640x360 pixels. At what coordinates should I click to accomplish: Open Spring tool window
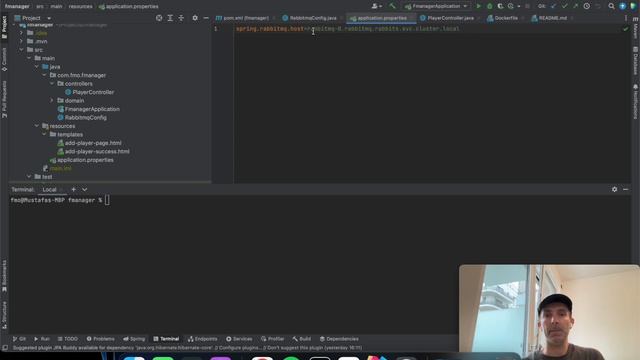134,339
